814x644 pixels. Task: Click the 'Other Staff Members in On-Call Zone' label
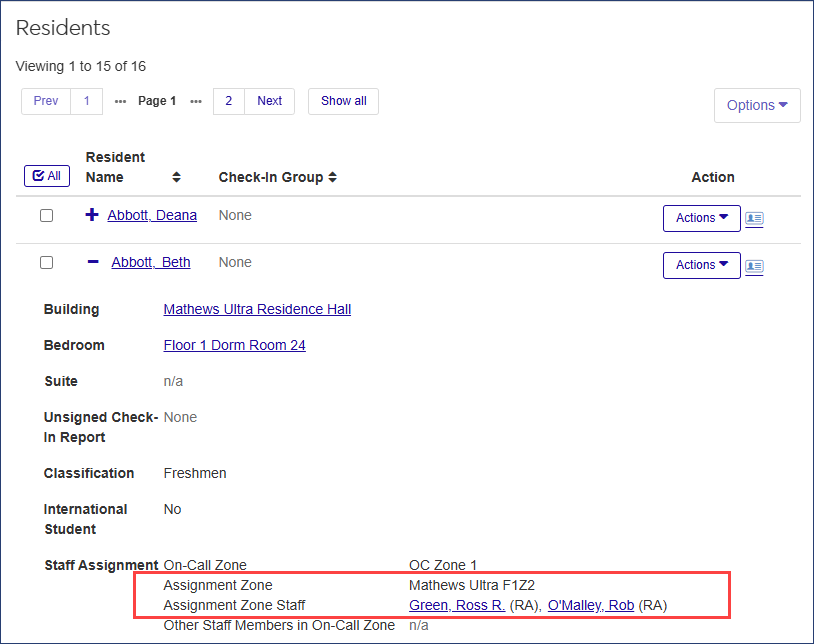coord(279,626)
